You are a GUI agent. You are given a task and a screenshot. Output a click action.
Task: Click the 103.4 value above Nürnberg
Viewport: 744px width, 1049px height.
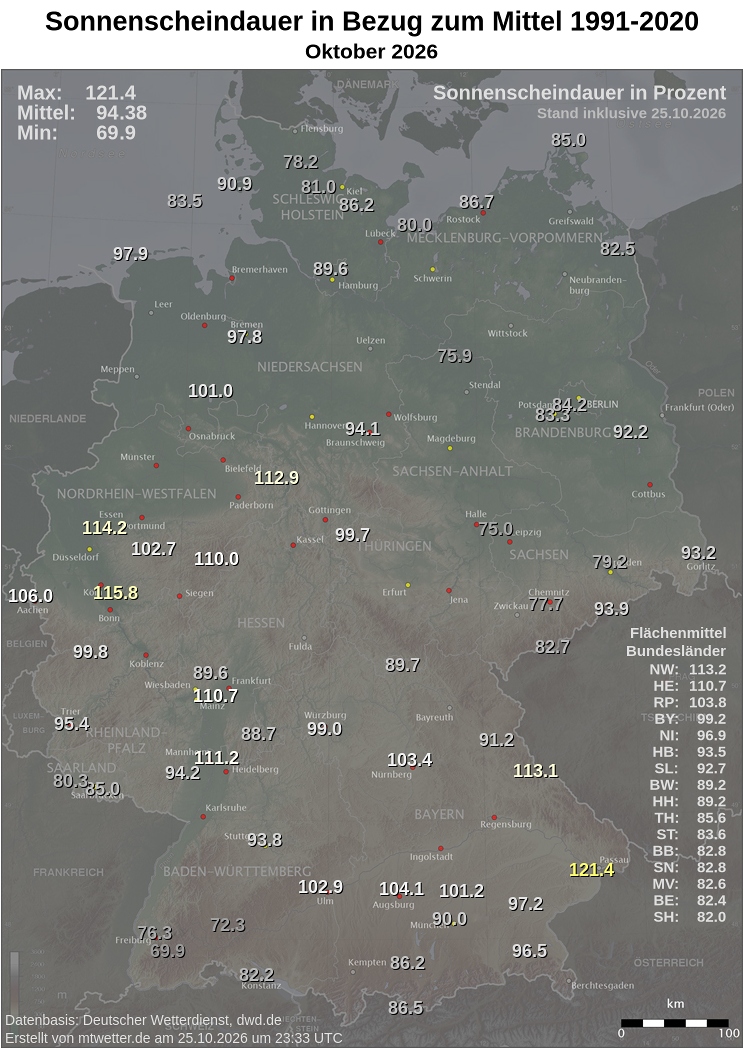click(x=409, y=760)
